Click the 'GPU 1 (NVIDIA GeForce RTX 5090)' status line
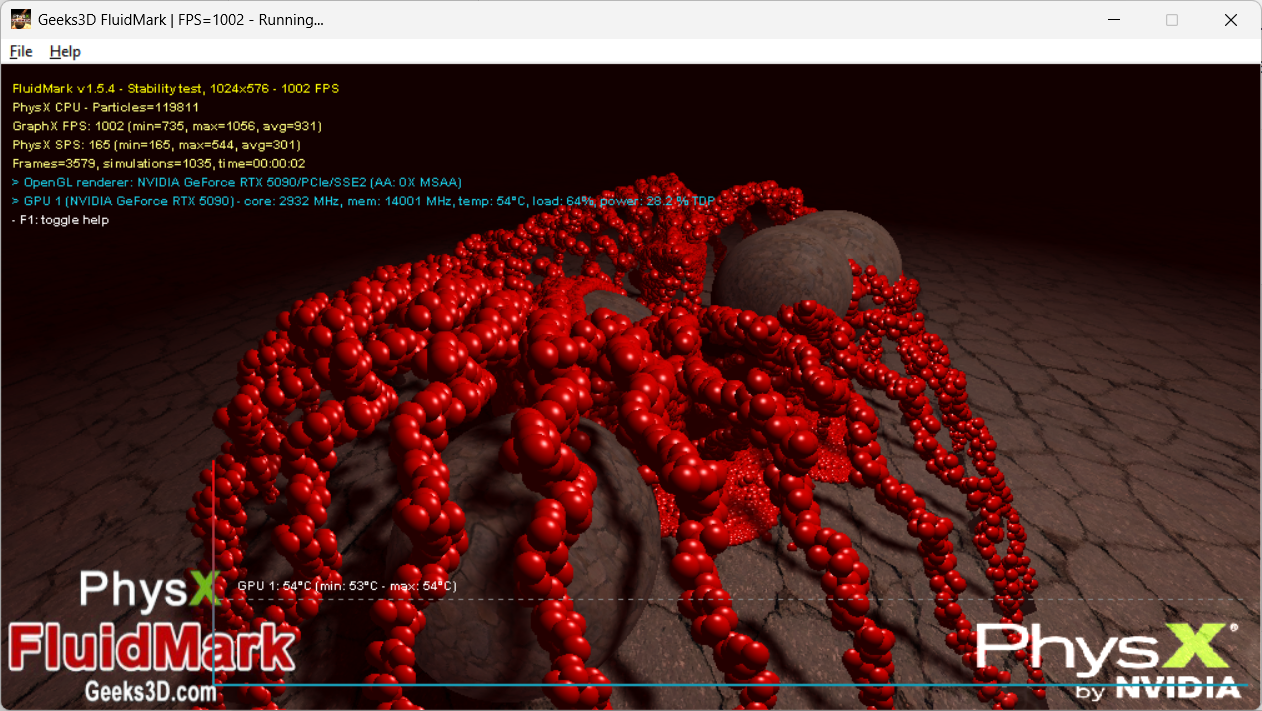 click(363, 201)
